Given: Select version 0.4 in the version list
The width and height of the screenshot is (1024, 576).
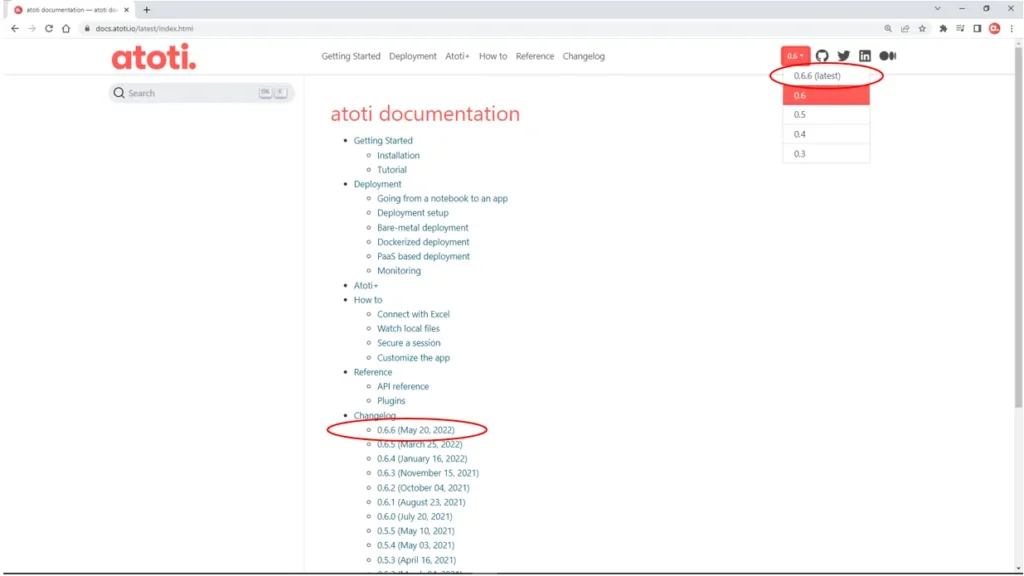Looking at the screenshot, I should coord(826,134).
